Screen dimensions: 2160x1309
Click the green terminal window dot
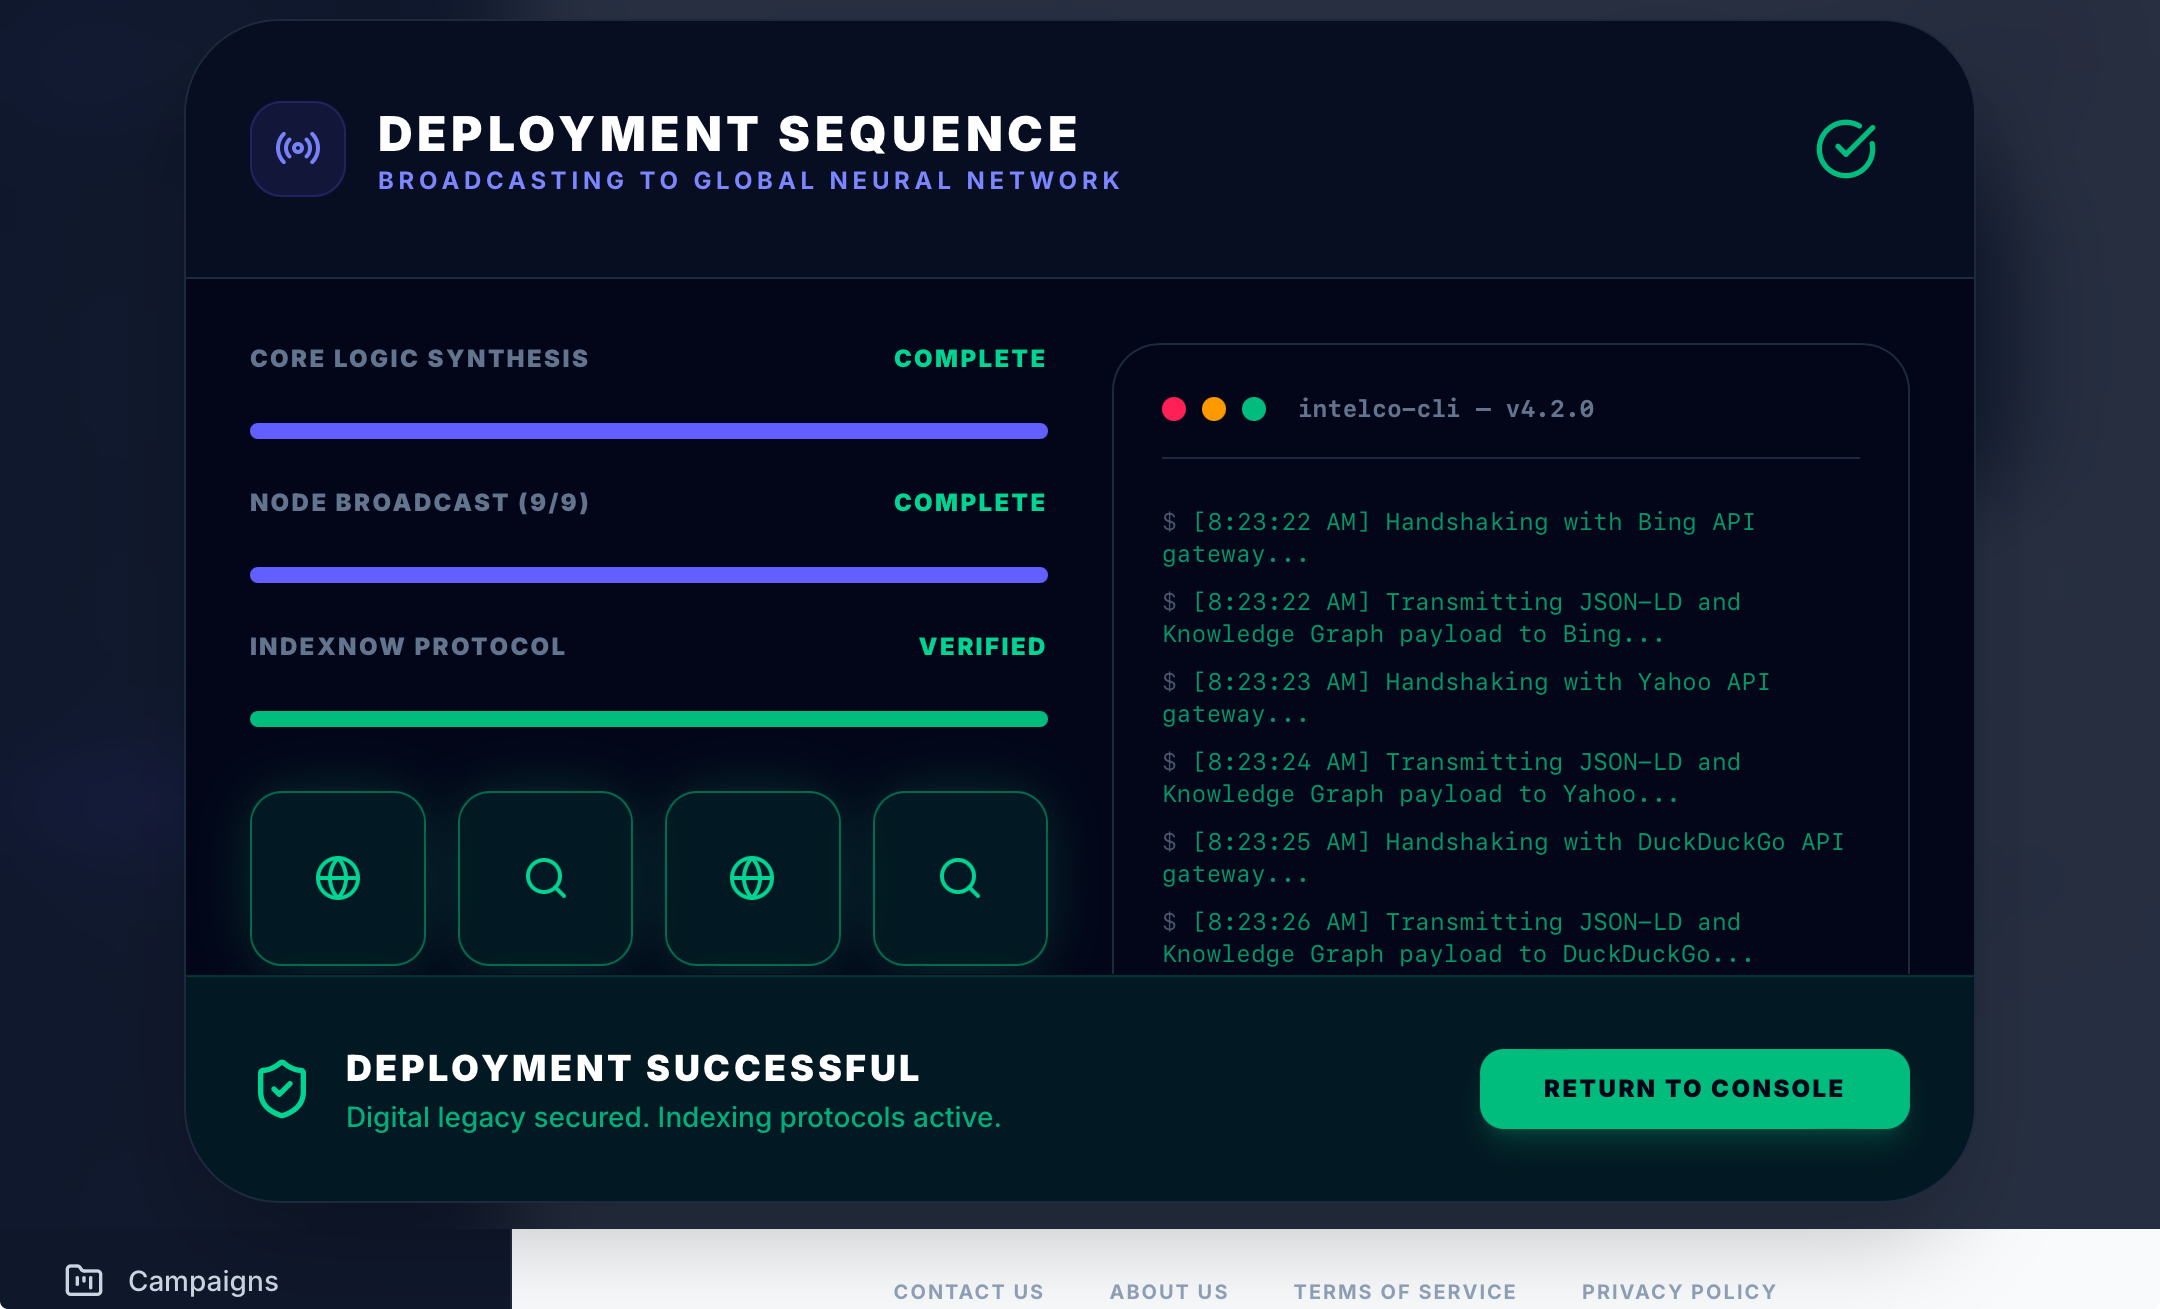point(1254,409)
